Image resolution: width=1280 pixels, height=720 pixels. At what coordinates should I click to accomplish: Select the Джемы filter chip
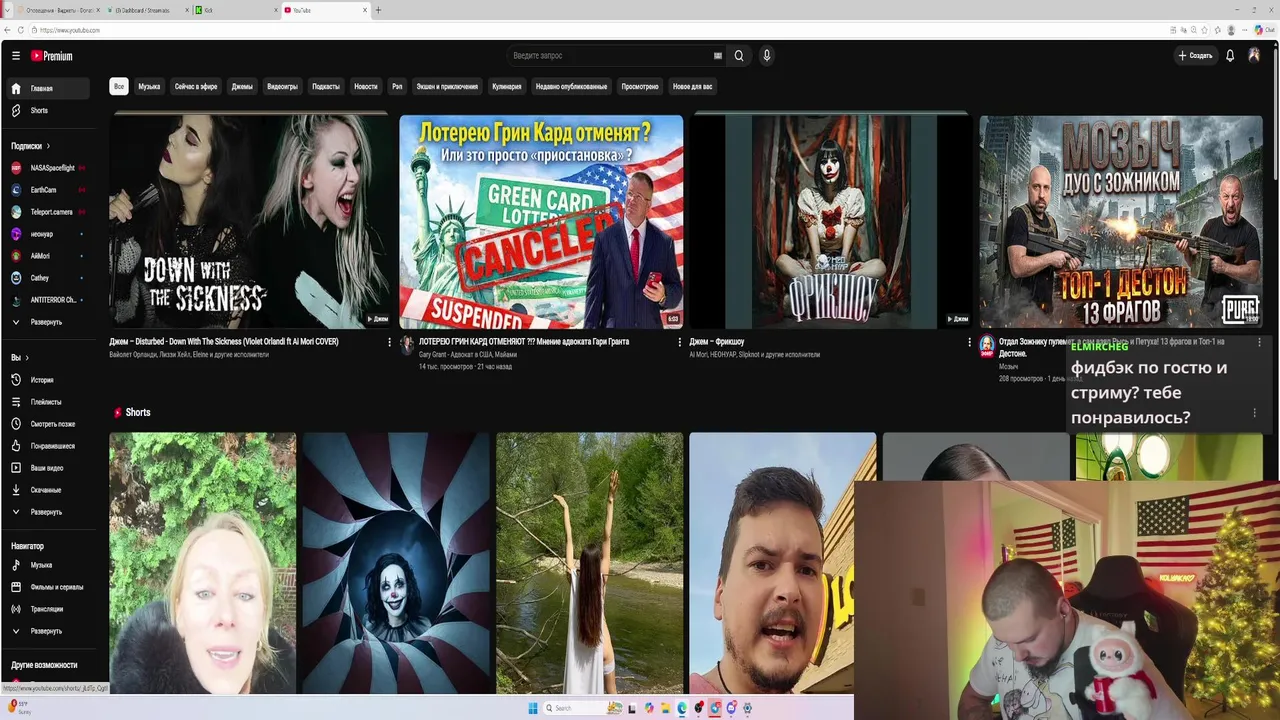pyautogui.click(x=242, y=87)
